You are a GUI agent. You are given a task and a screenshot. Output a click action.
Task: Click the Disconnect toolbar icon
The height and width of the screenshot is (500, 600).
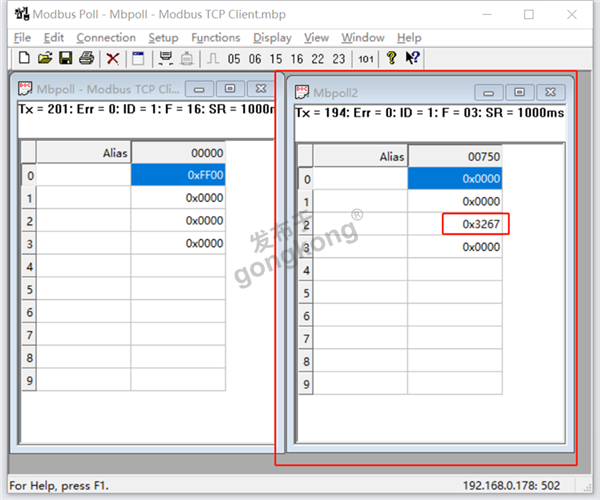coord(187,59)
